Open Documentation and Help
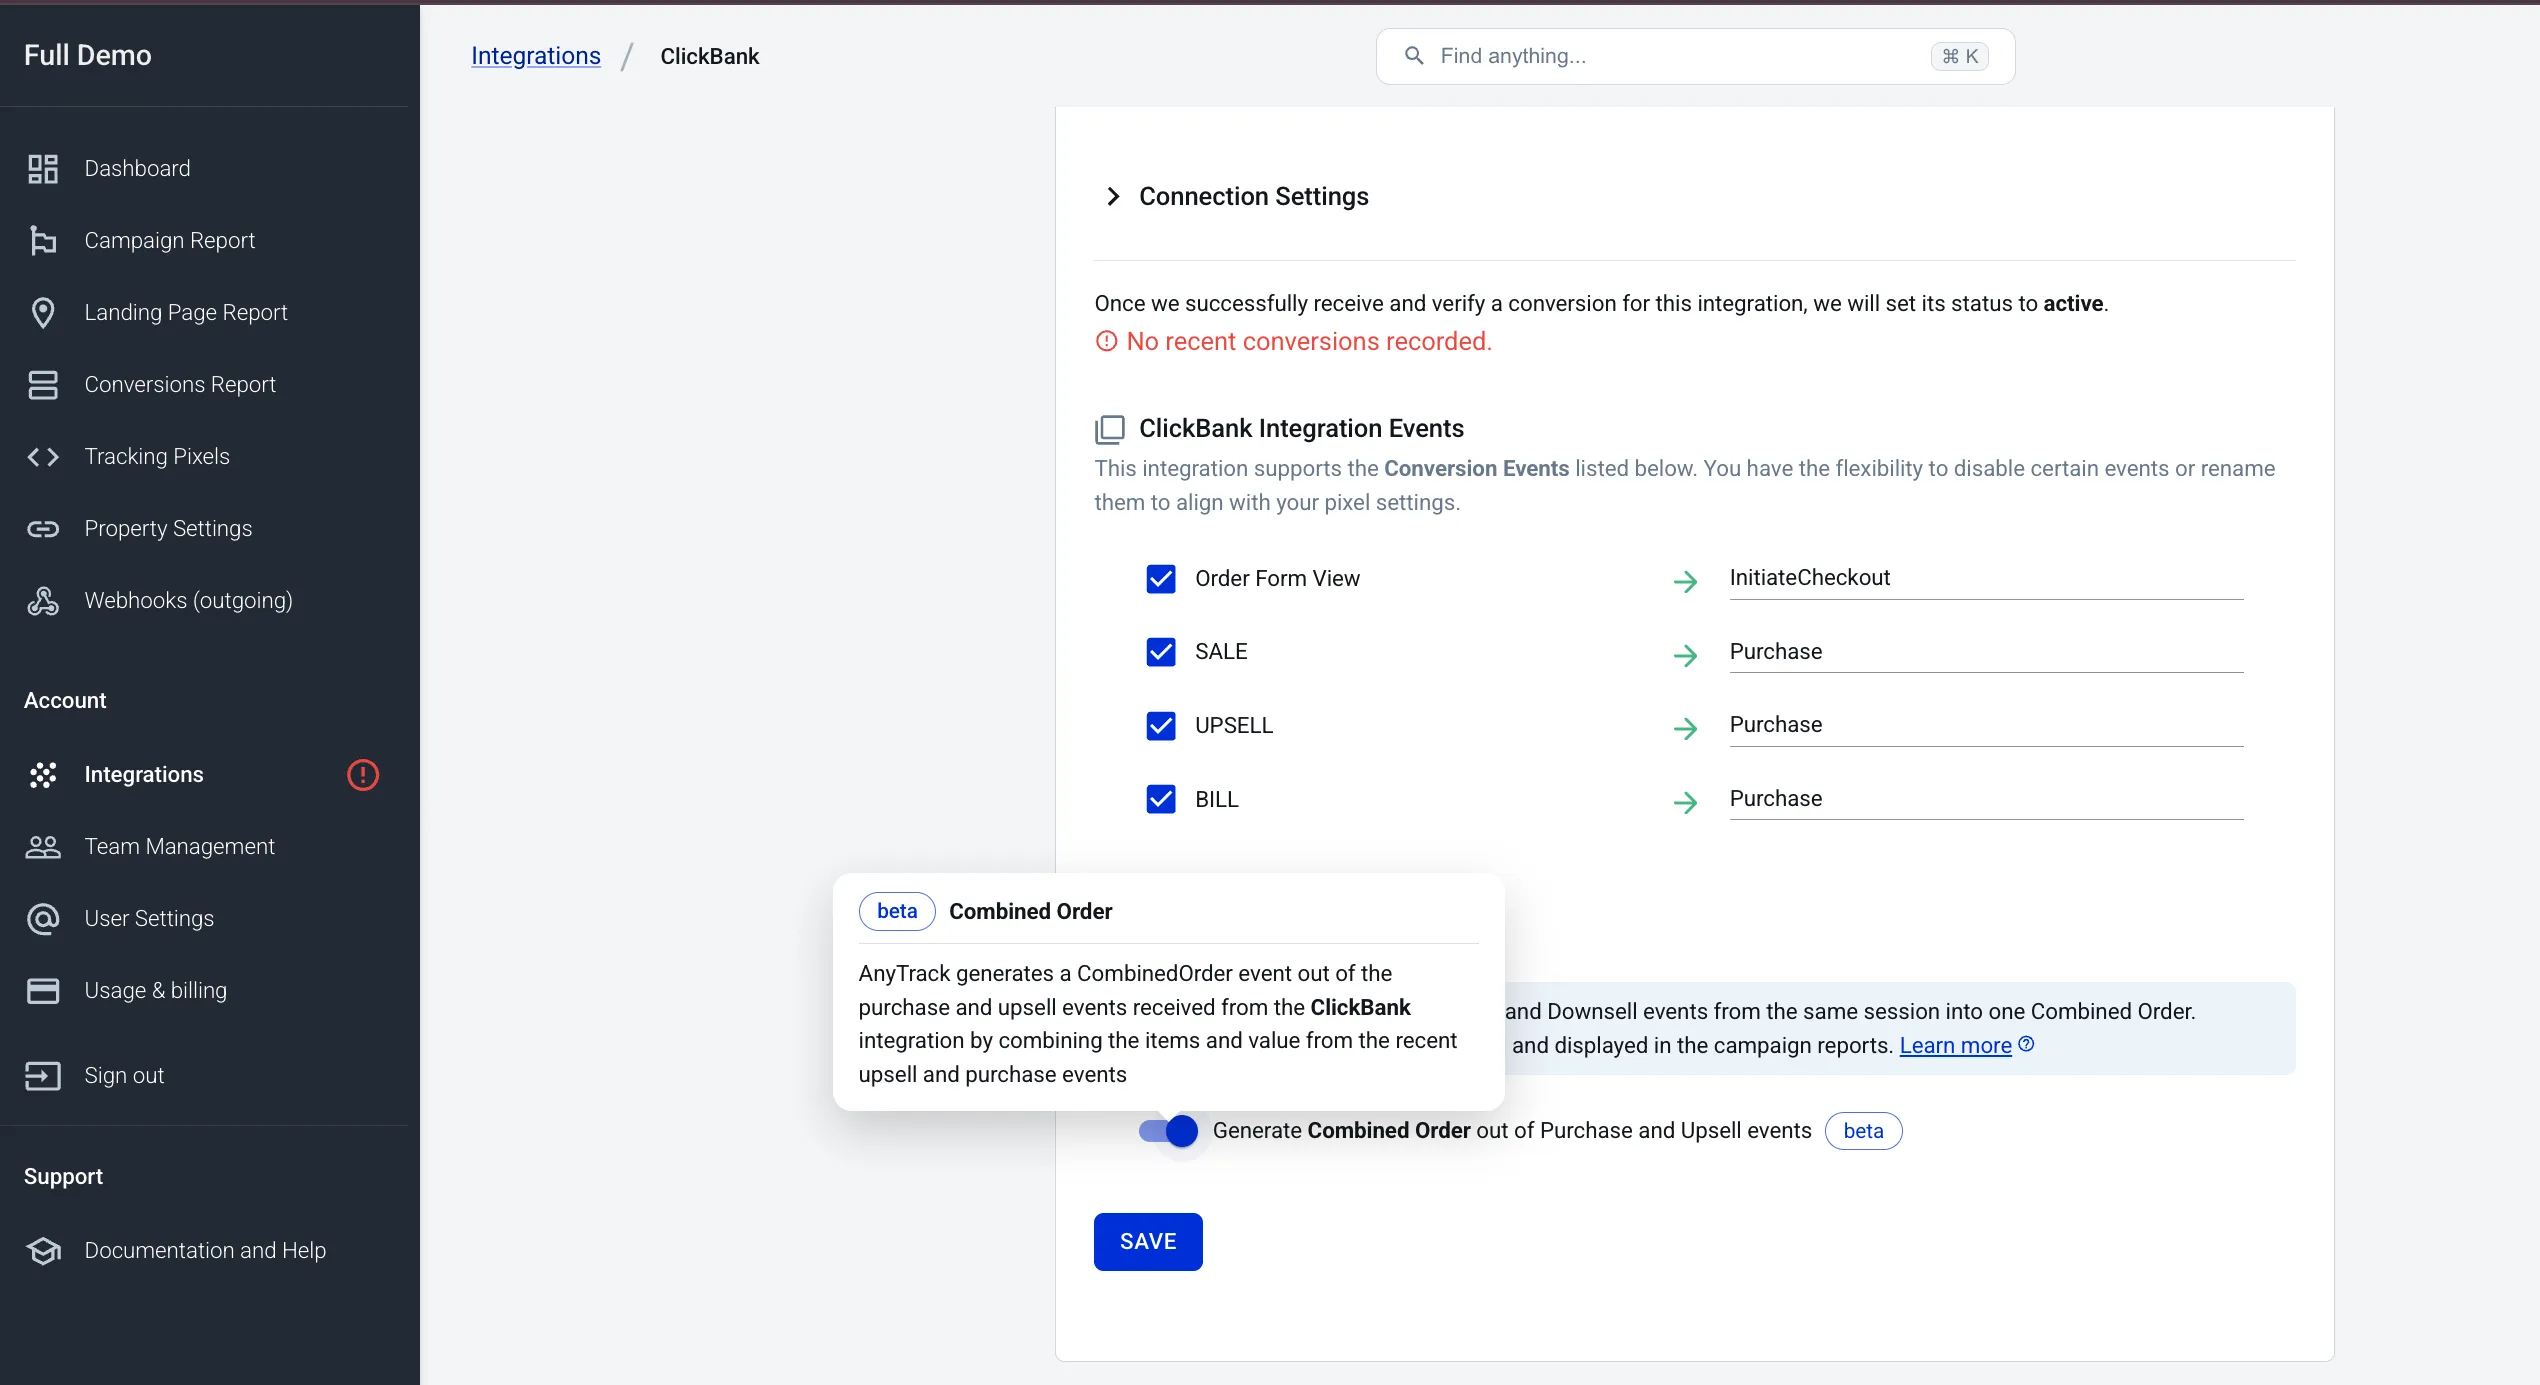 pos(205,1250)
